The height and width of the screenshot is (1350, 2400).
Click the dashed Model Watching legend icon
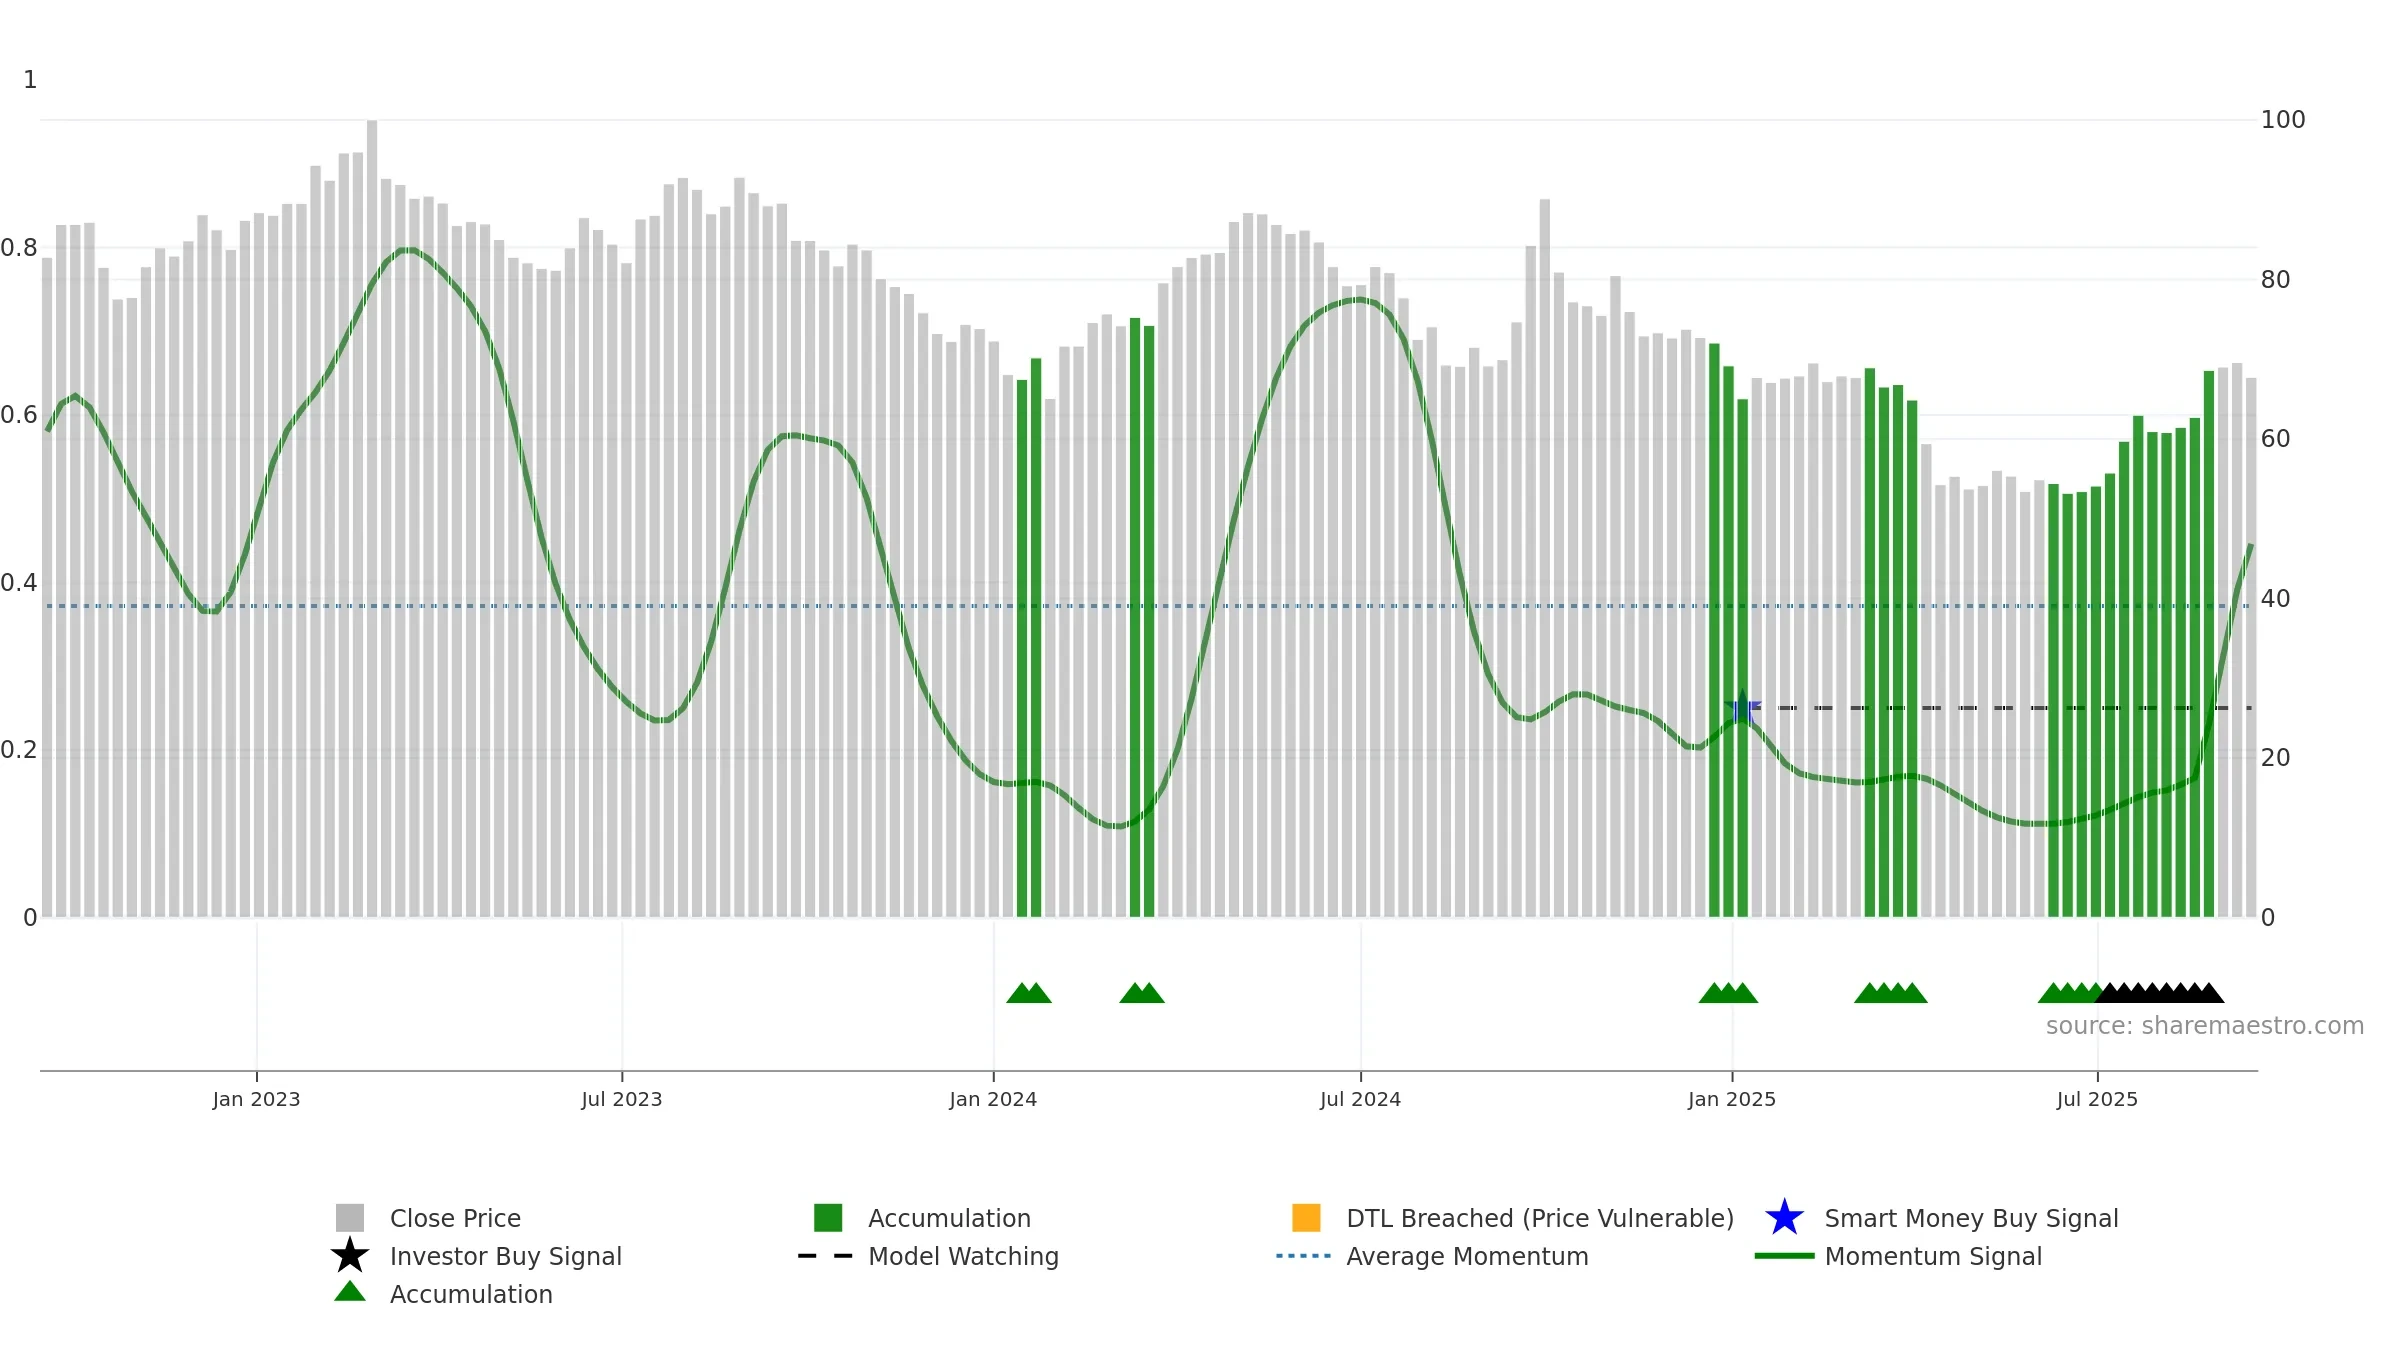pyautogui.click(x=826, y=1256)
